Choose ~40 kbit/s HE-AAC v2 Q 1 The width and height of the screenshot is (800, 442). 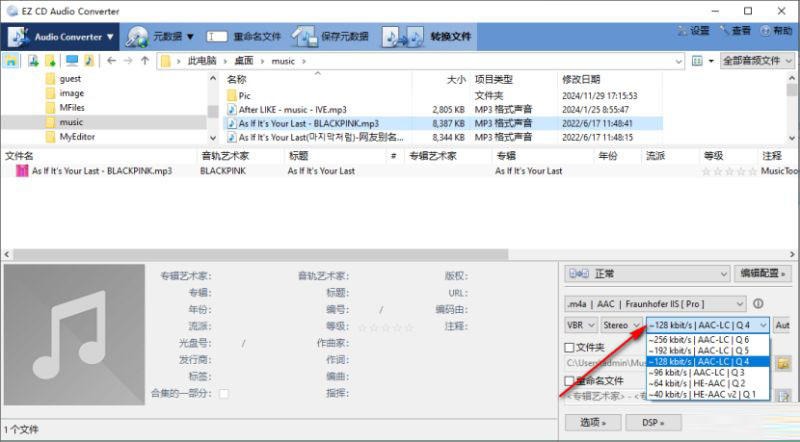pos(708,394)
